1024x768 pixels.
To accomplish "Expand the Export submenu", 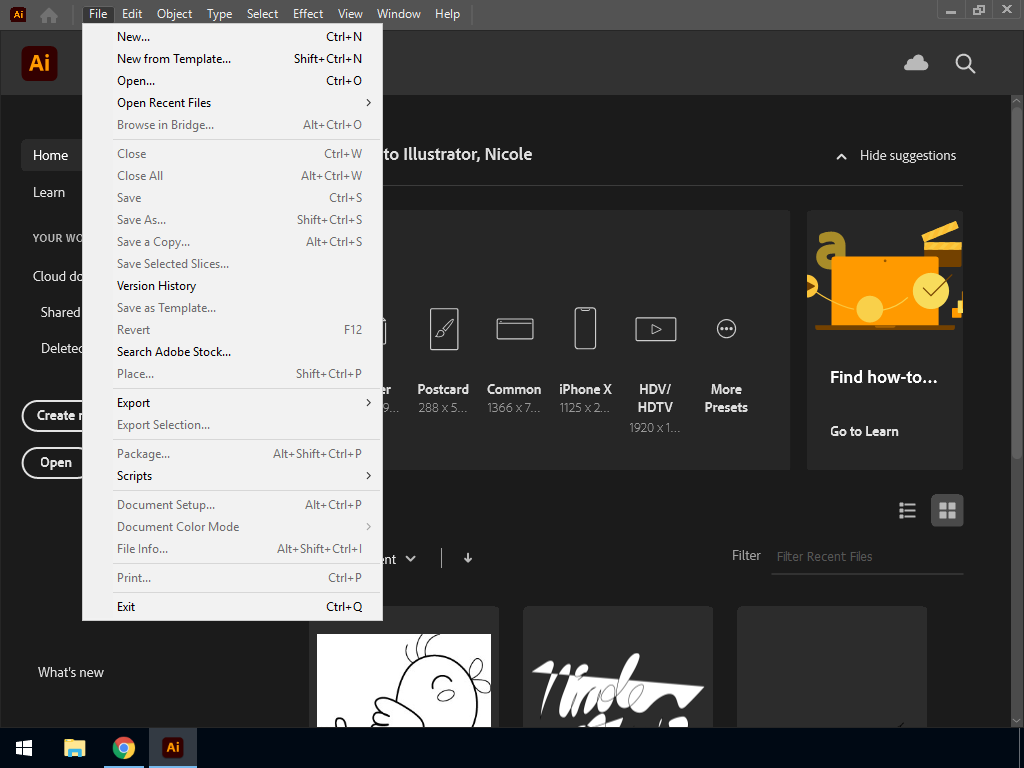I will pos(232,403).
